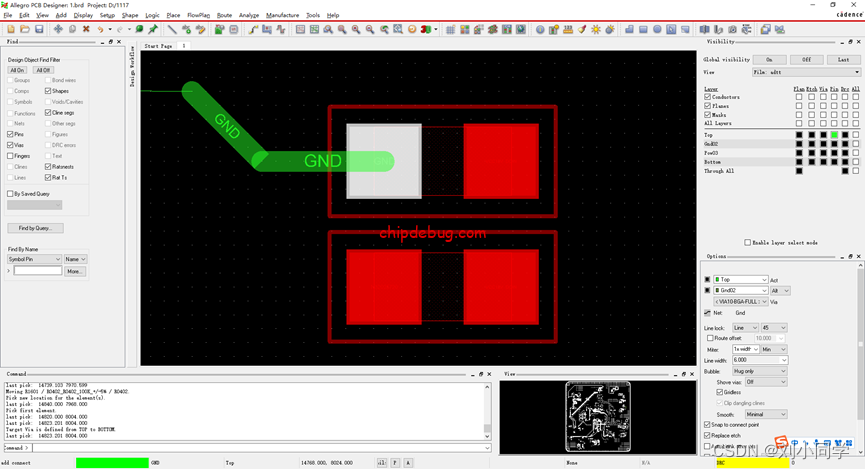This screenshot has width=865, height=469.
Task: Open the Manufacture menu
Action: (x=282, y=16)
